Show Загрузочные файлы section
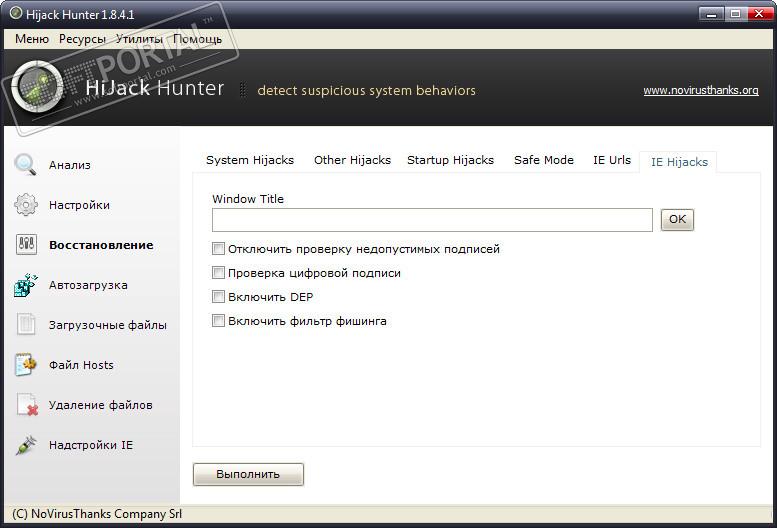 tap(108, 325)
